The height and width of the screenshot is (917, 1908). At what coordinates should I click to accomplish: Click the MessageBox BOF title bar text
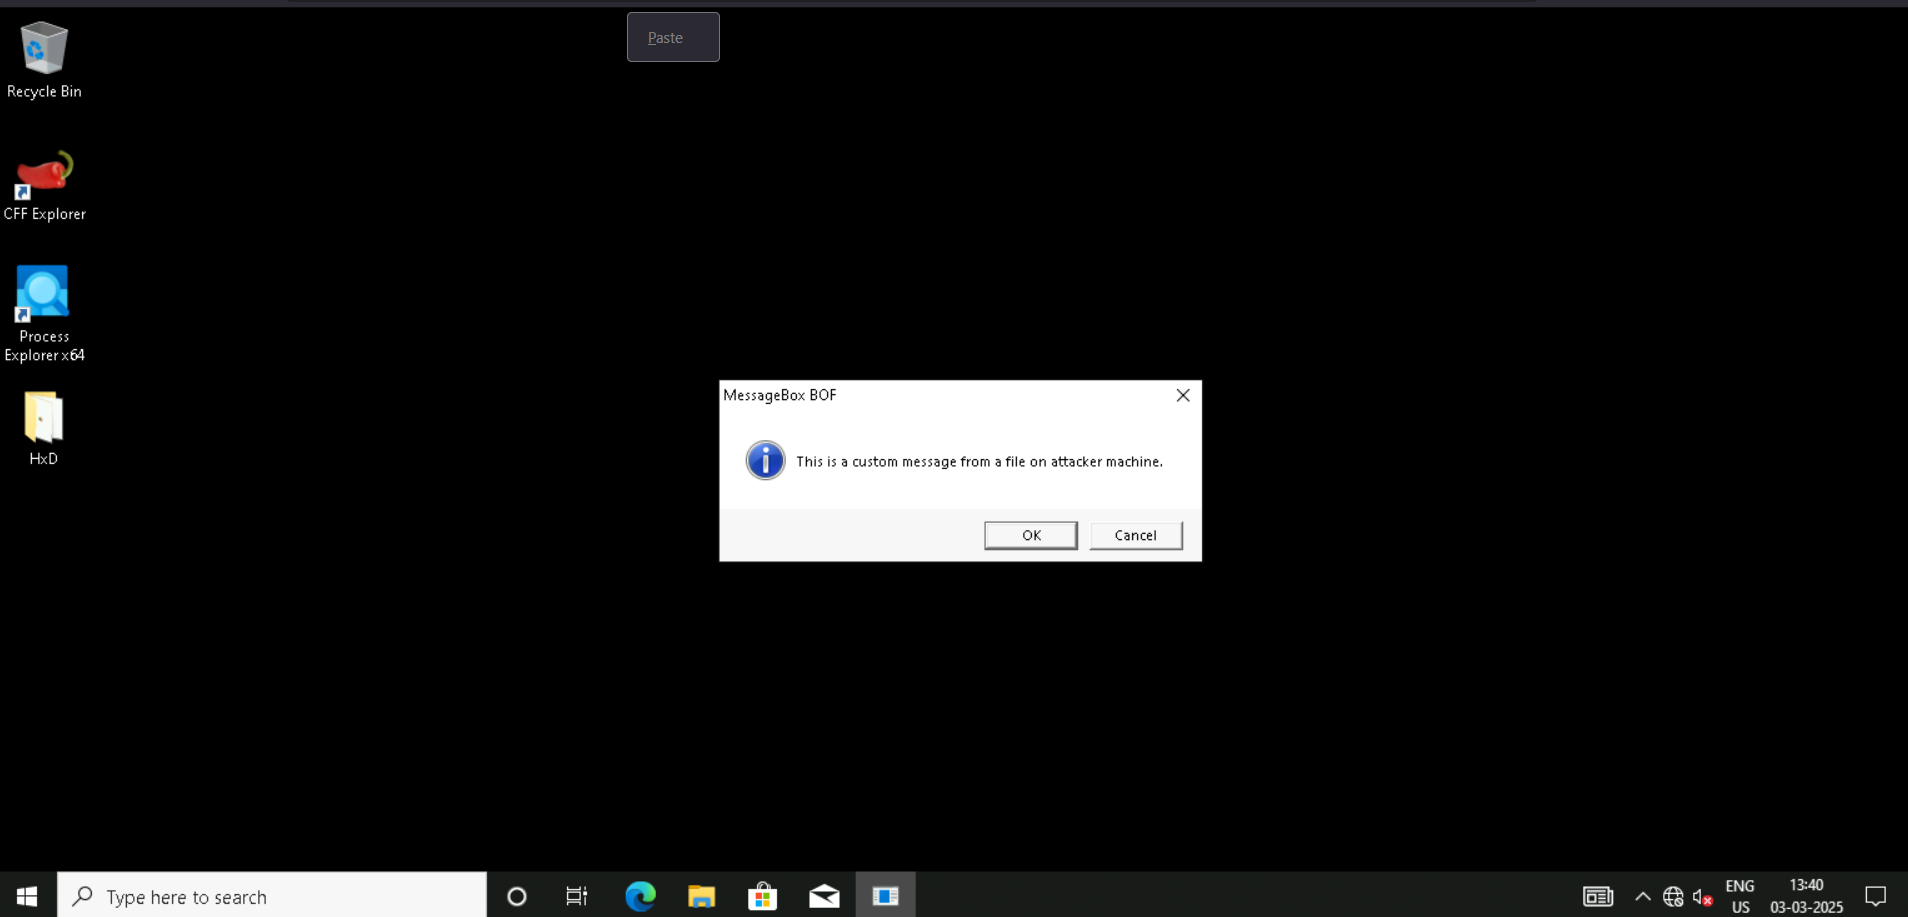pyautogui.click(x=780, y=395)
